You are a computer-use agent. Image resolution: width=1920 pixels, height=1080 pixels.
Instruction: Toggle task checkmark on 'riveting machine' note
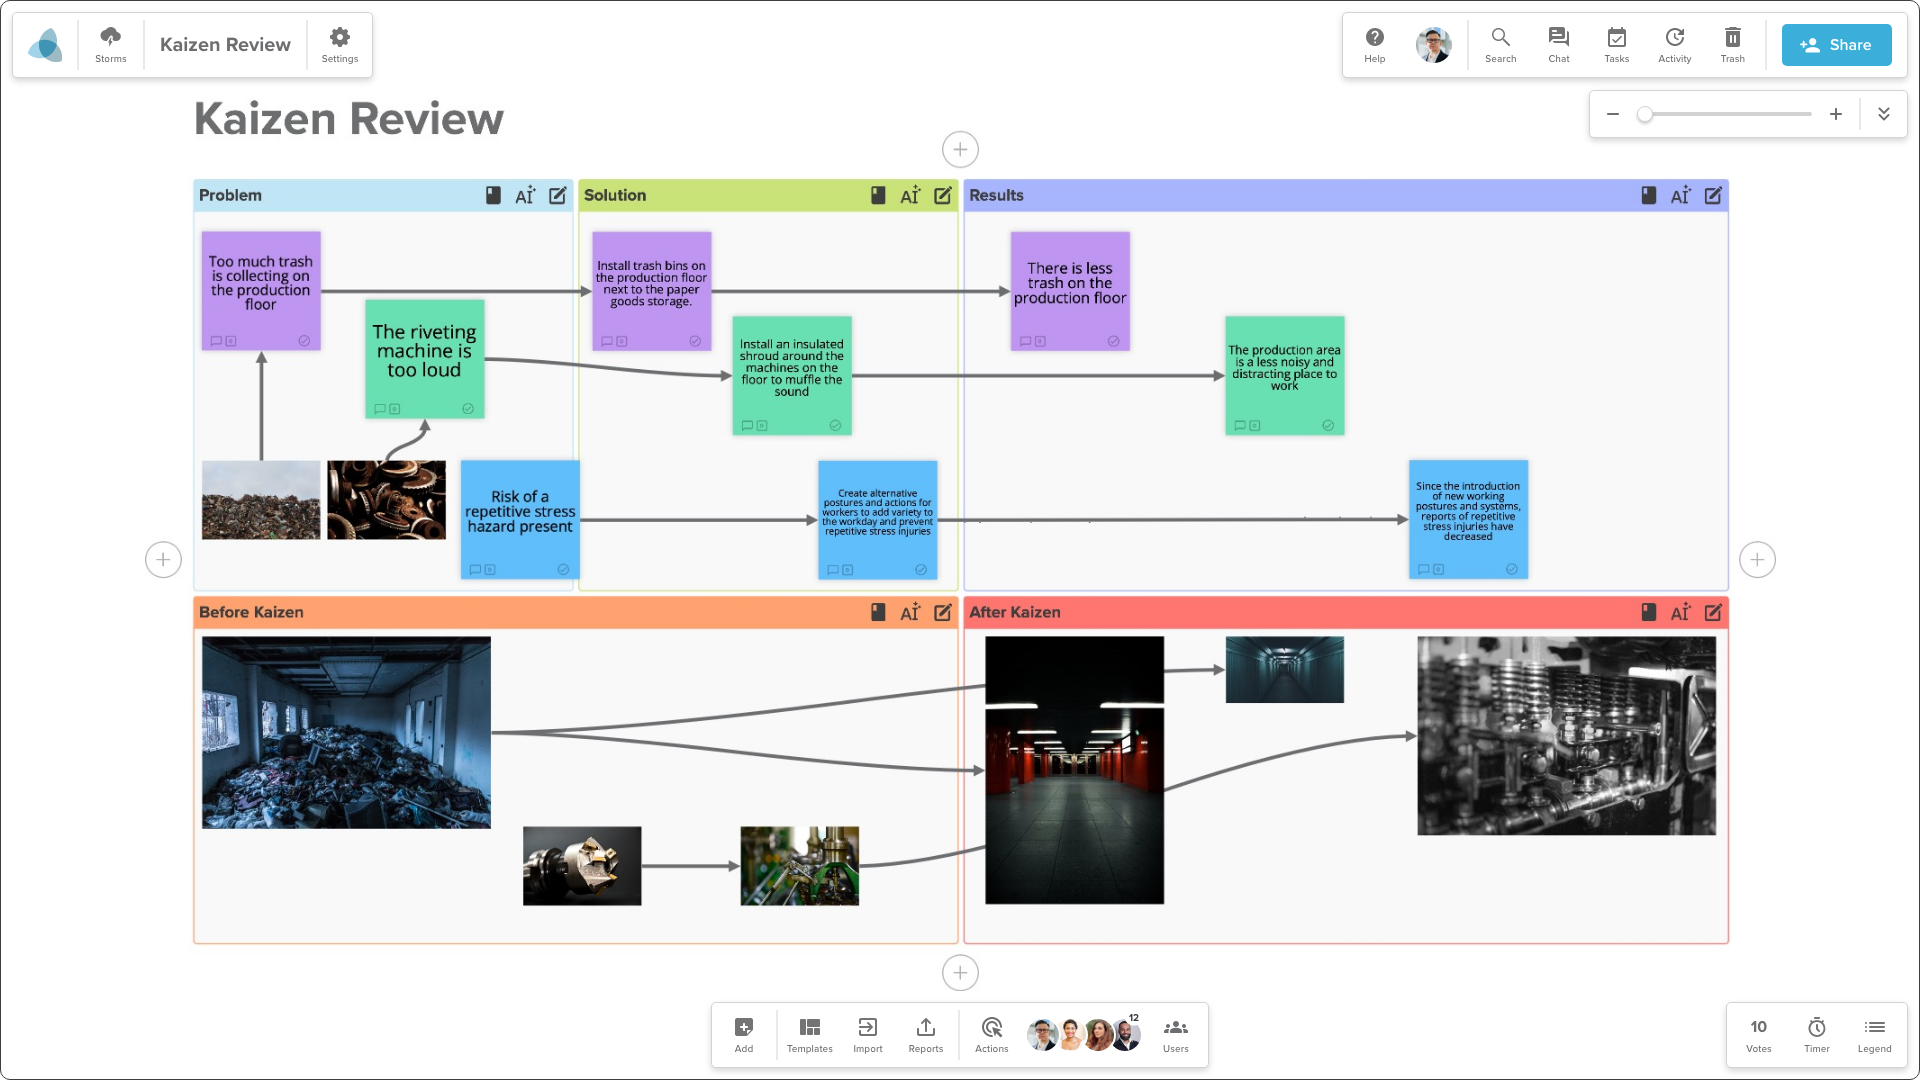tap(468, 409)
